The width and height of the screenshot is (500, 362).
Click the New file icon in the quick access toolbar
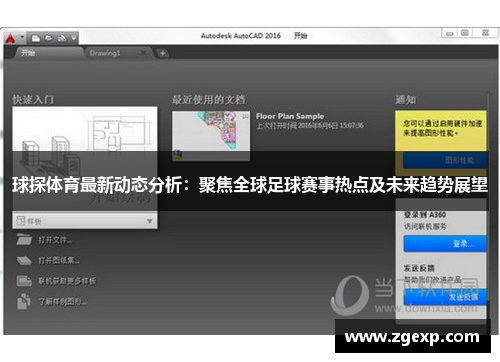coord(36,39)
